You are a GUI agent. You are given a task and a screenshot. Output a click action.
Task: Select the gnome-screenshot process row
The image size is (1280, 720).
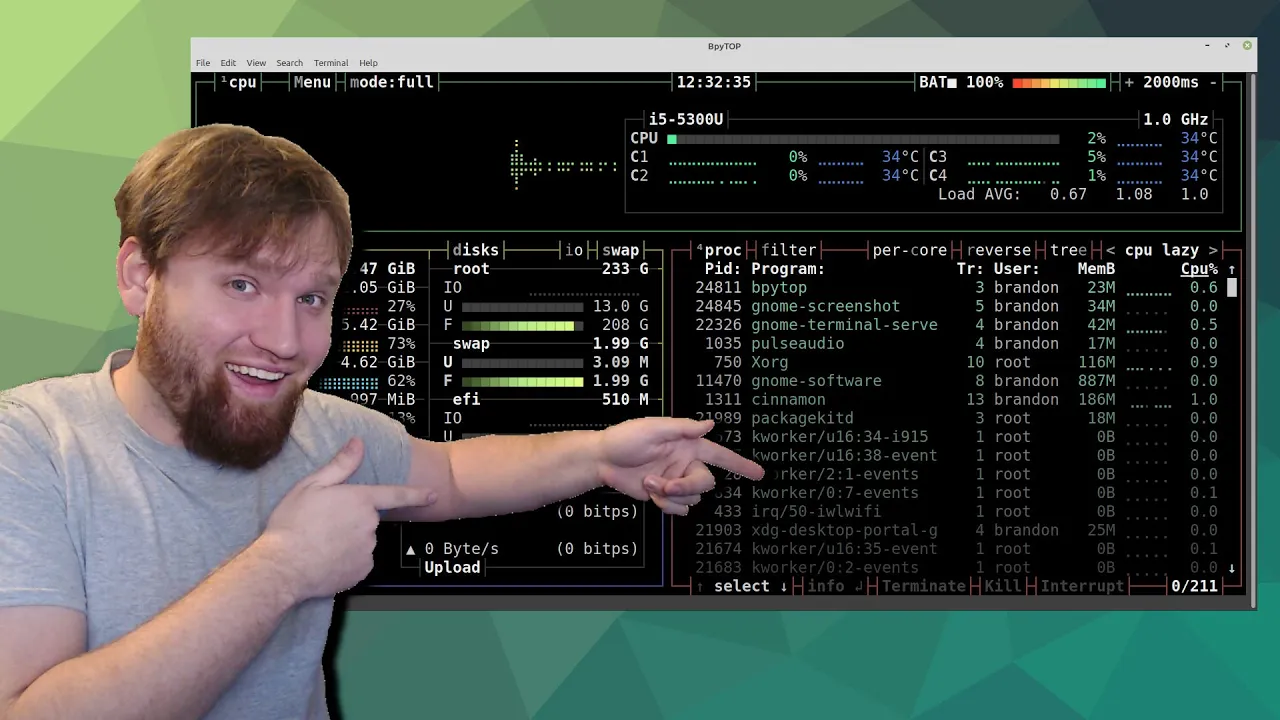pyautogui.click(x=956, y=306)
